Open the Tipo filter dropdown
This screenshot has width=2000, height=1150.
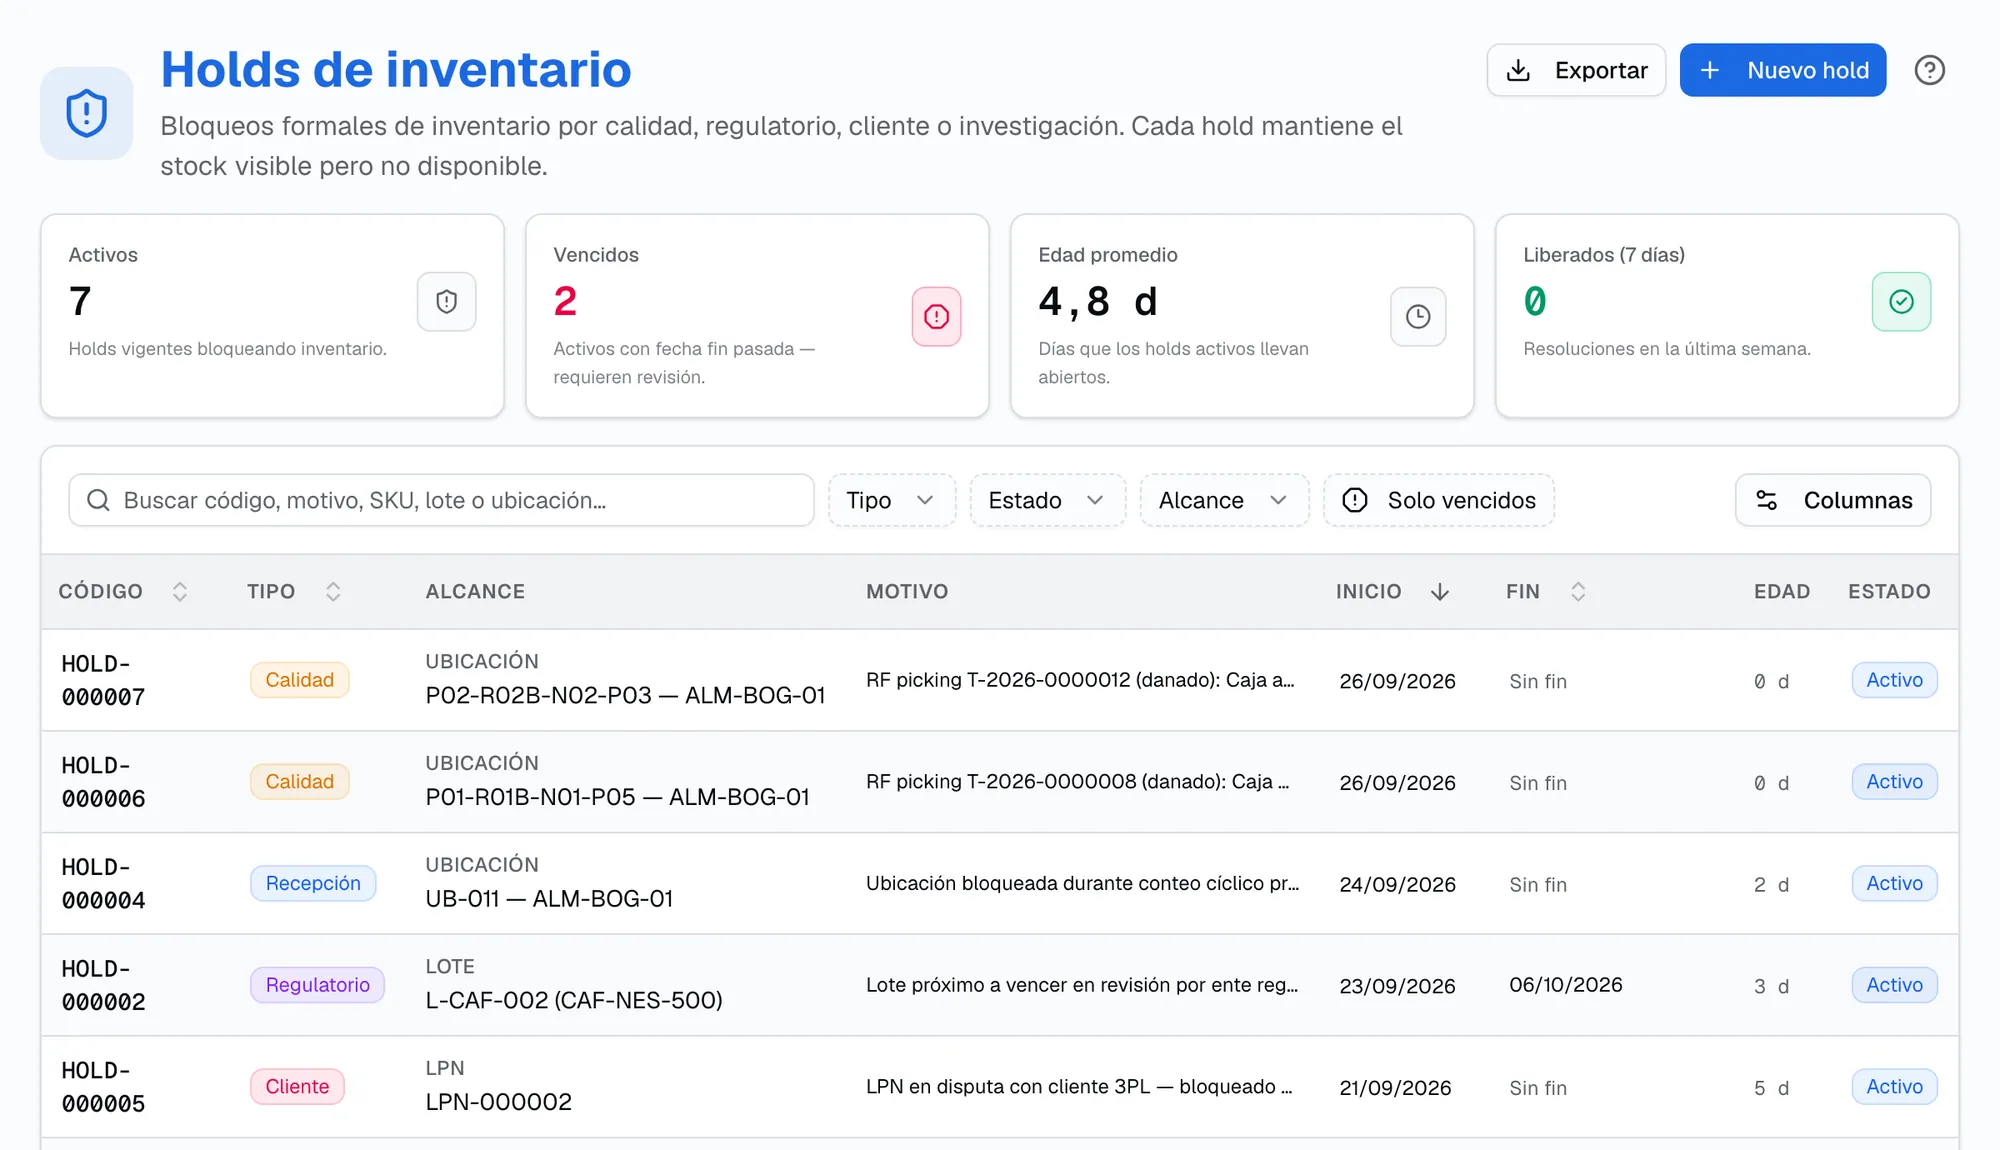[892, 500]
